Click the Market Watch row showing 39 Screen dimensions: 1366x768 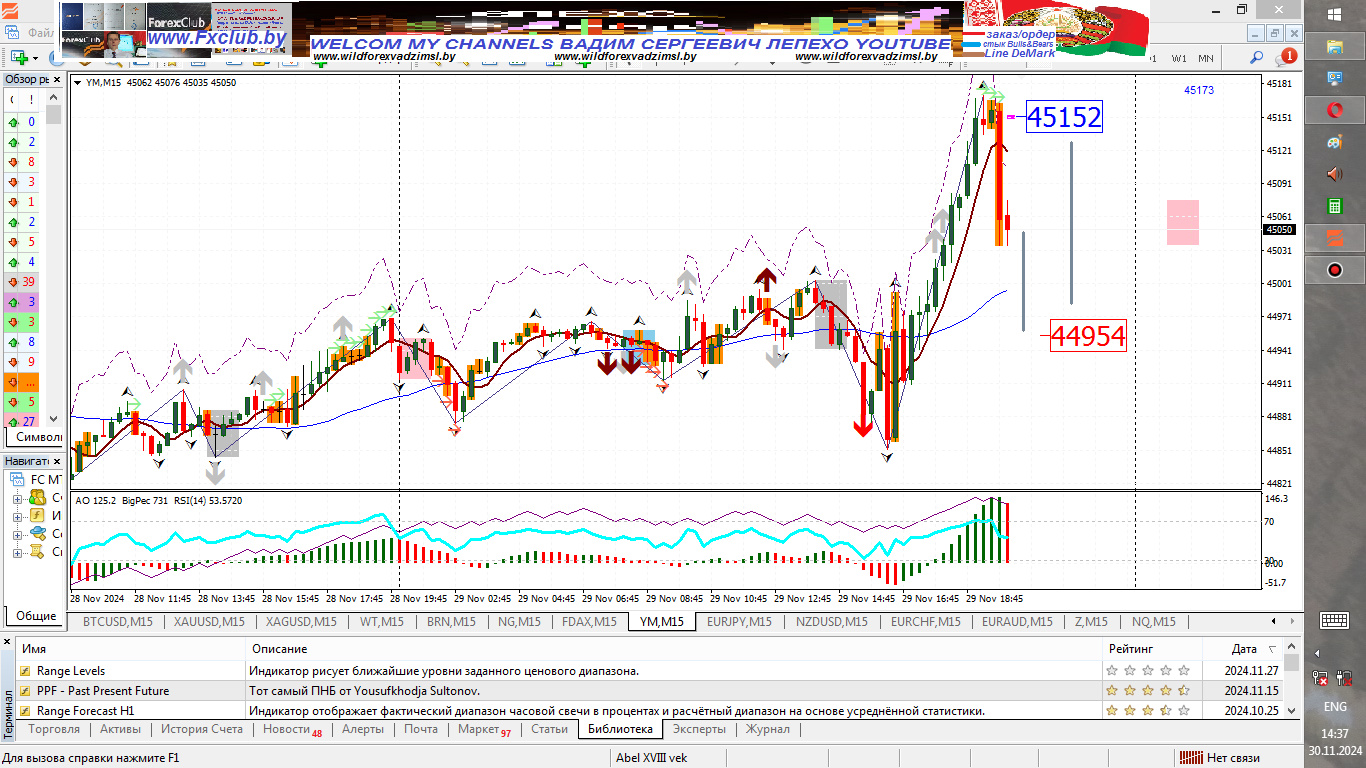click(24, 282)
